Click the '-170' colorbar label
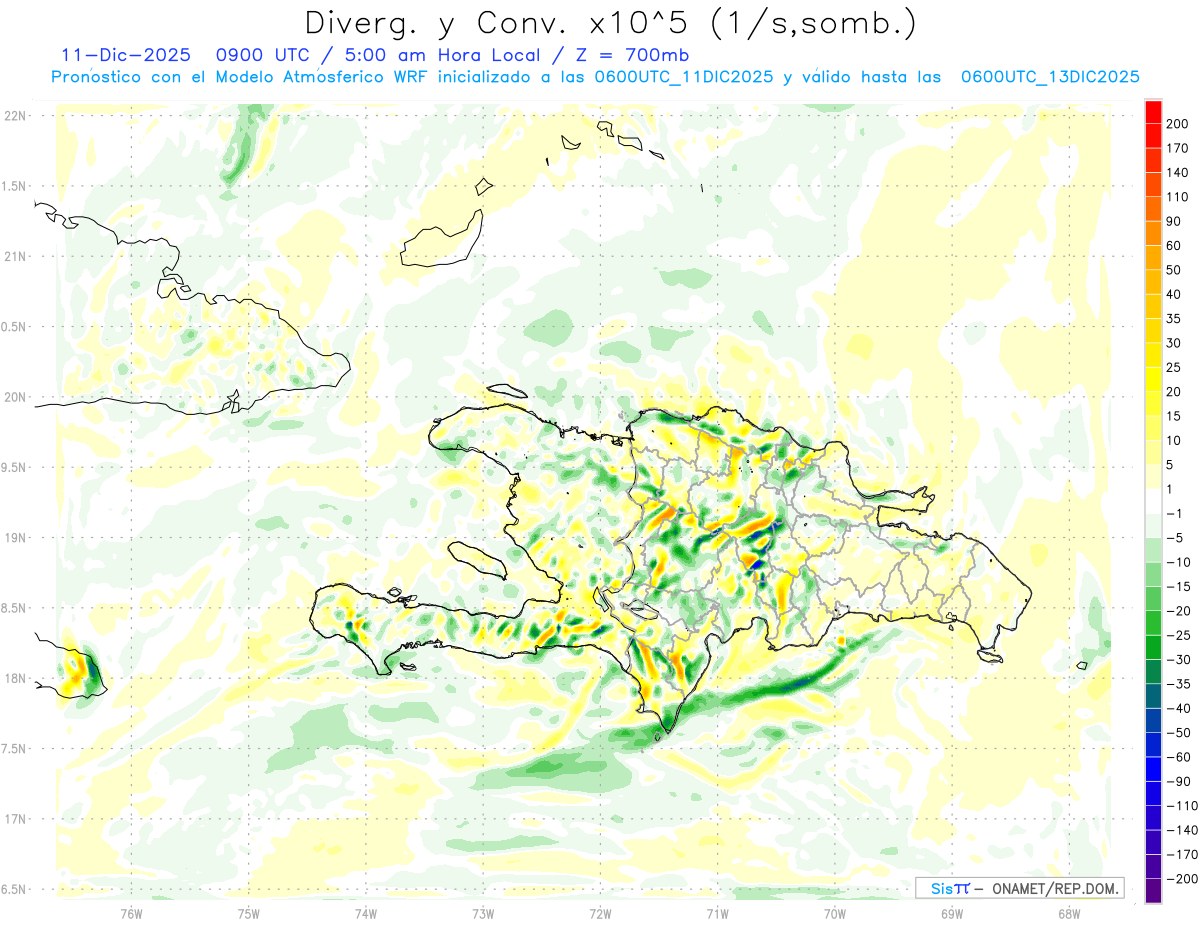1200x927 pixels. pyautogui.click(x=1181, y=854)
